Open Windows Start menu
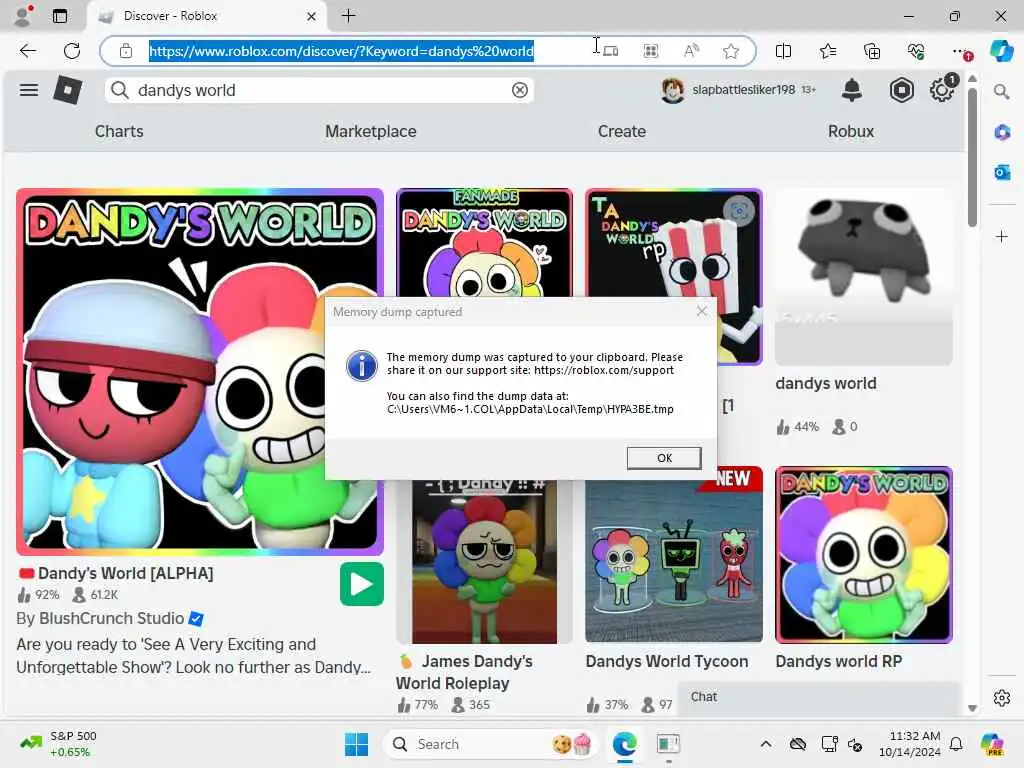The image size is (1024, 768). click(357, 744)
